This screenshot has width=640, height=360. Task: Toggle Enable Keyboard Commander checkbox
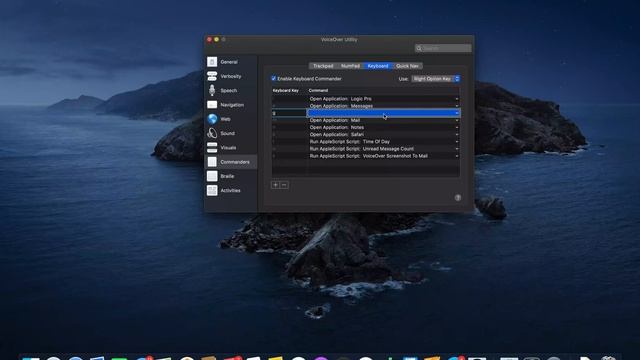274,78
